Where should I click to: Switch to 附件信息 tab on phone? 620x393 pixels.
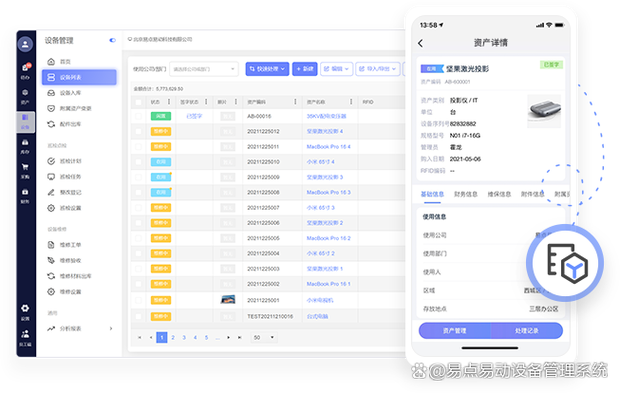pyautogui.click(x=533, y=194)
